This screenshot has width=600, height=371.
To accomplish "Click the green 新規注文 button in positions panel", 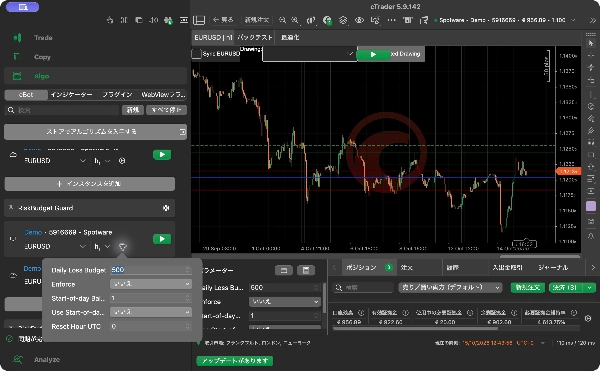I will [528, 287].
